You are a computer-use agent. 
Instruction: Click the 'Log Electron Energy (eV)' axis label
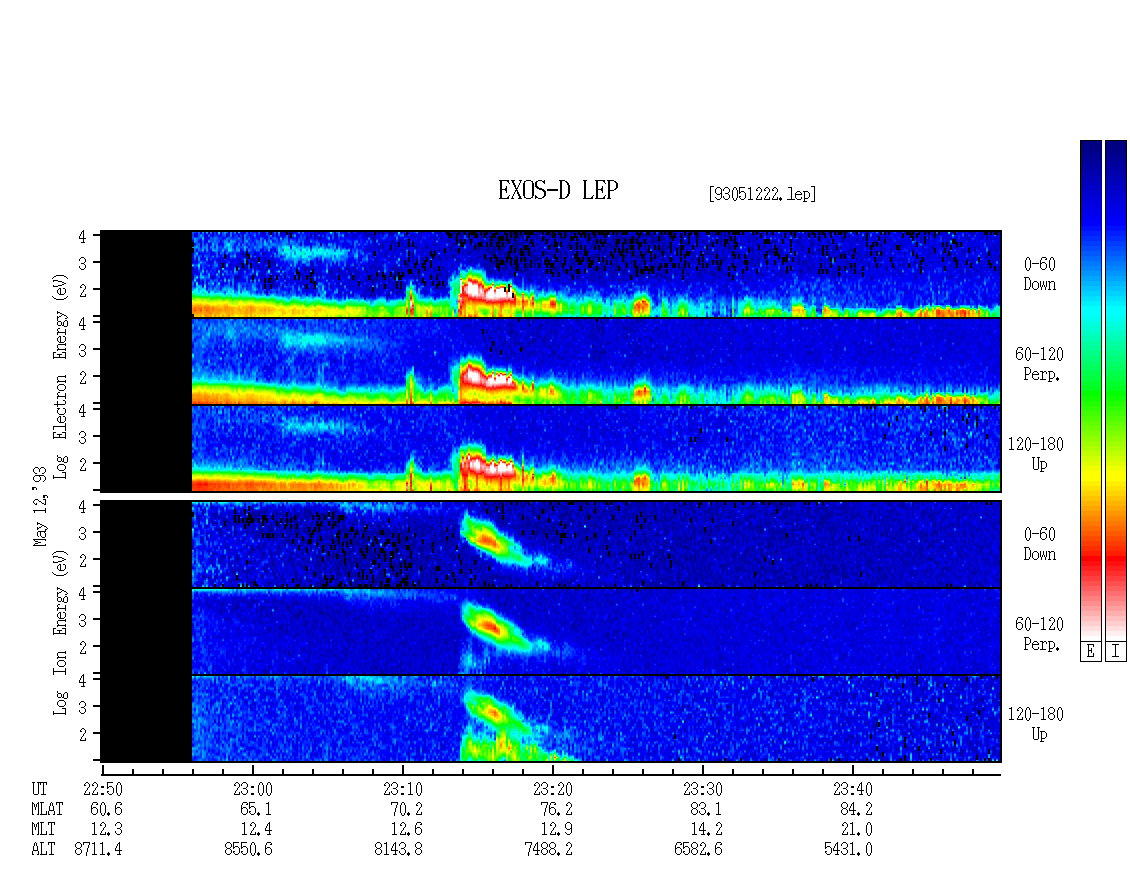coord(60,374)
